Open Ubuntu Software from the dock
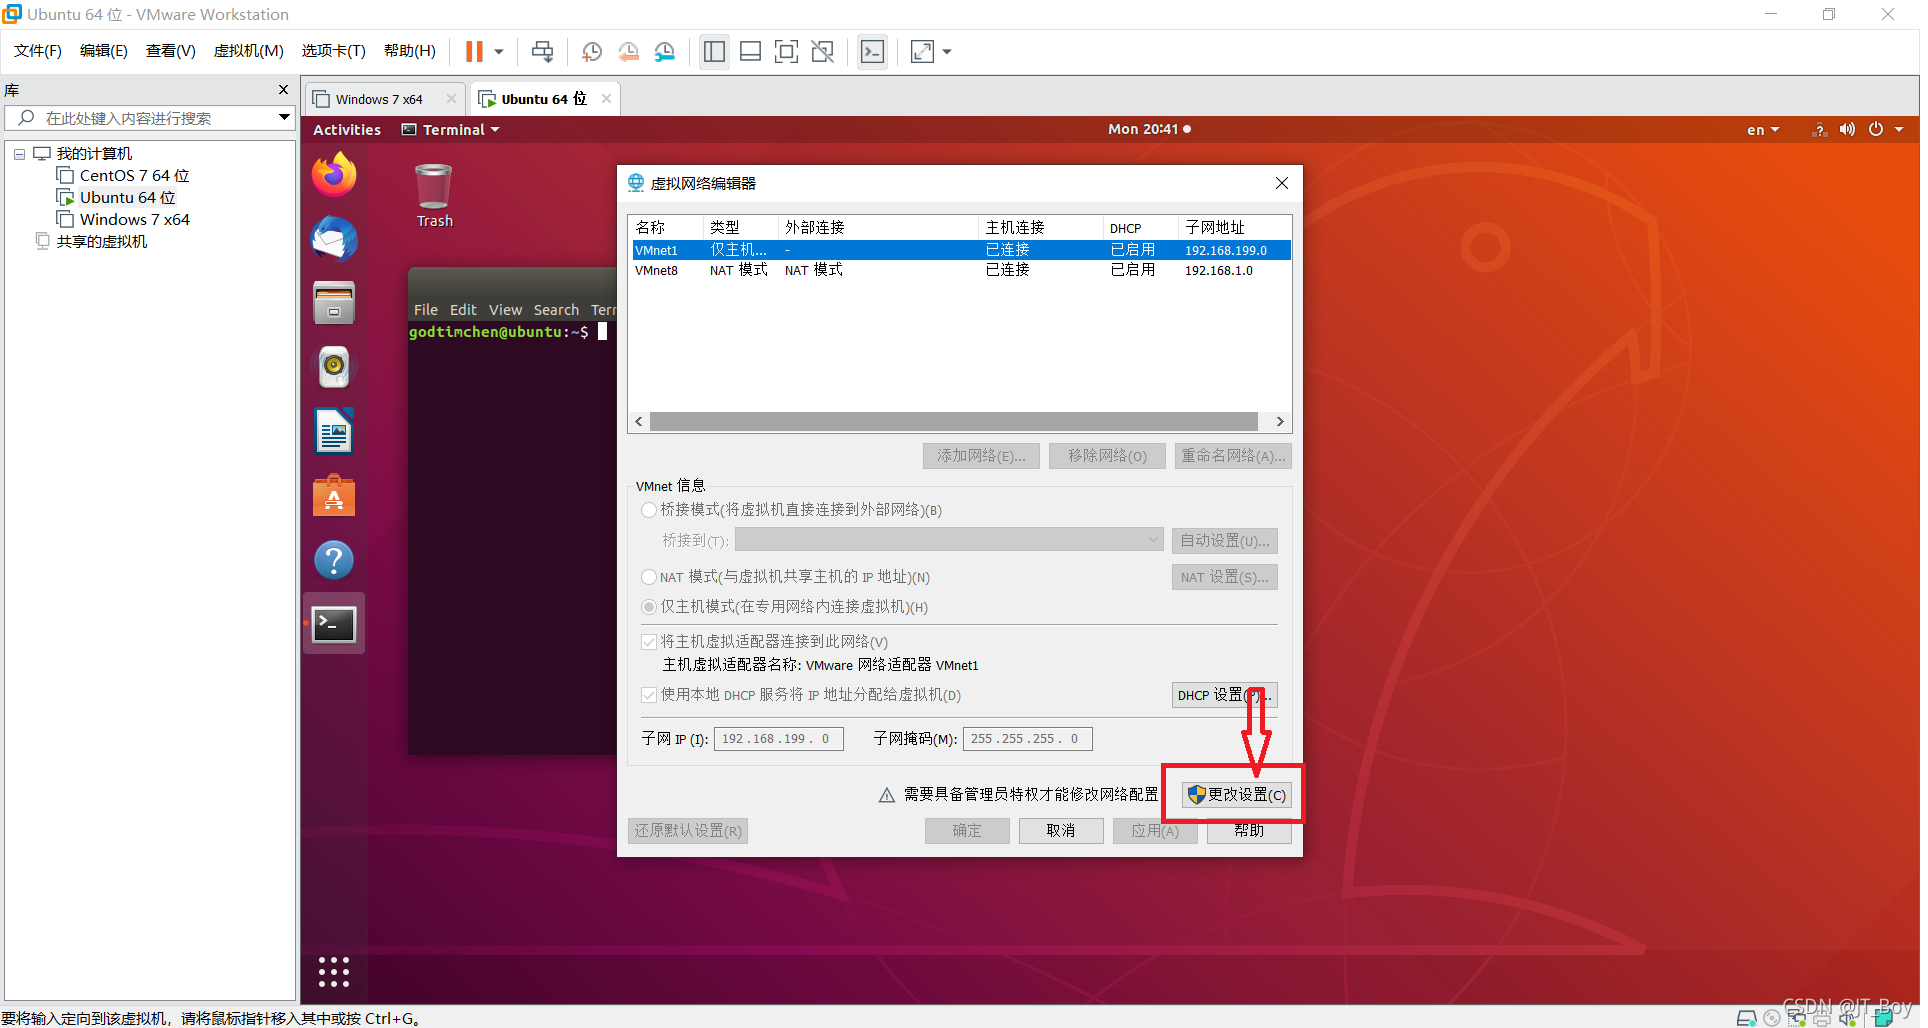 pos(334,496)
